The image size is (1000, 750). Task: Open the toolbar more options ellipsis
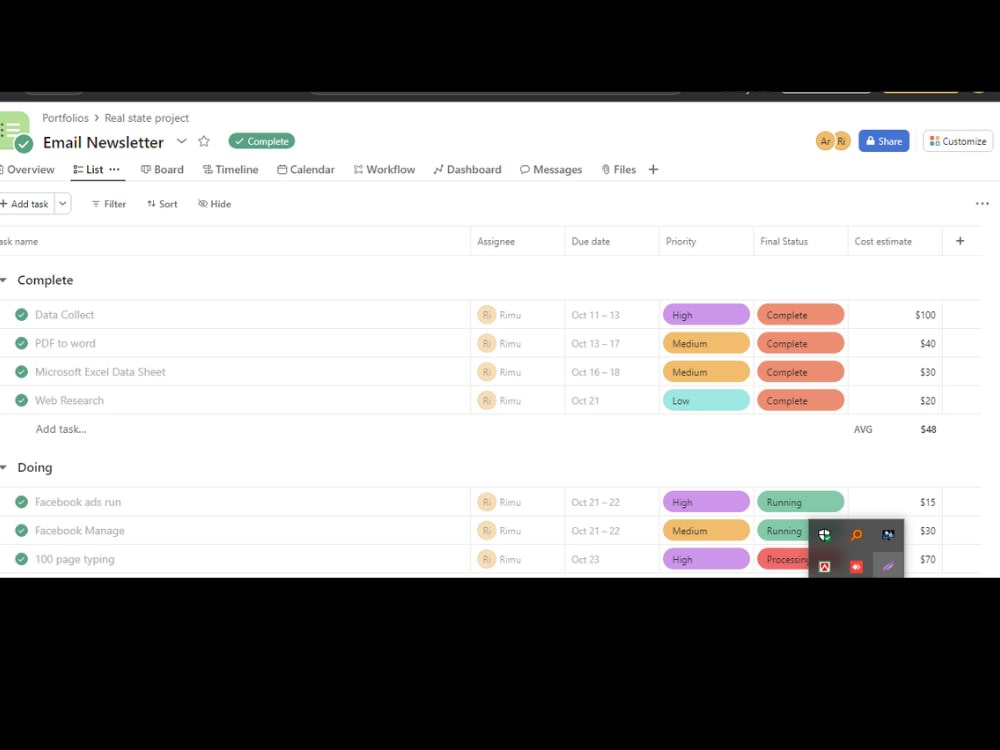[982, 204]
